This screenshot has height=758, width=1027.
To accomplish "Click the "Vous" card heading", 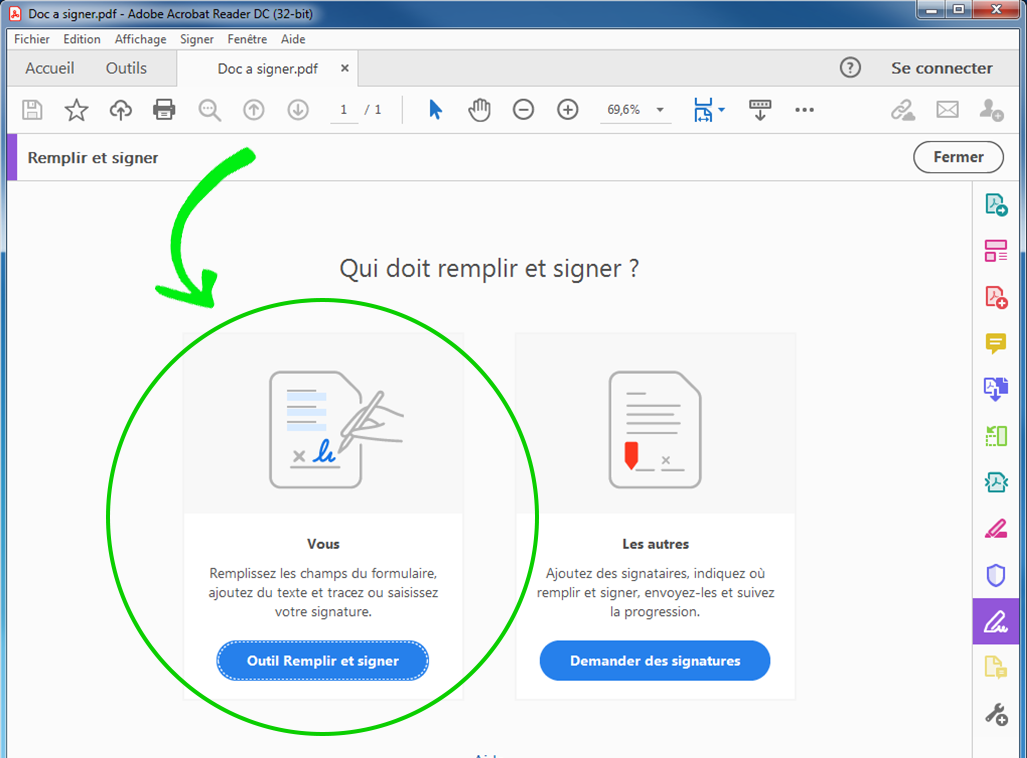I will click(323, 544).
